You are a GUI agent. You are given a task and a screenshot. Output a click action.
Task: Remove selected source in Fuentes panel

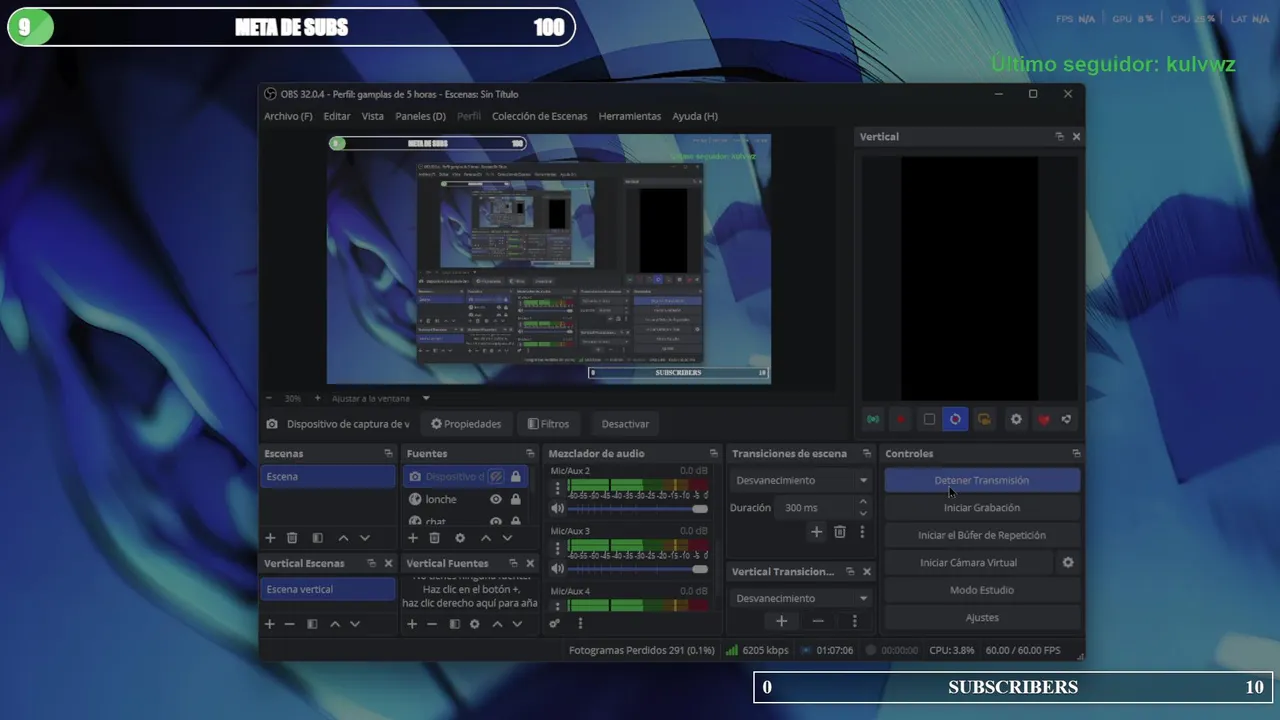(435, 538)
